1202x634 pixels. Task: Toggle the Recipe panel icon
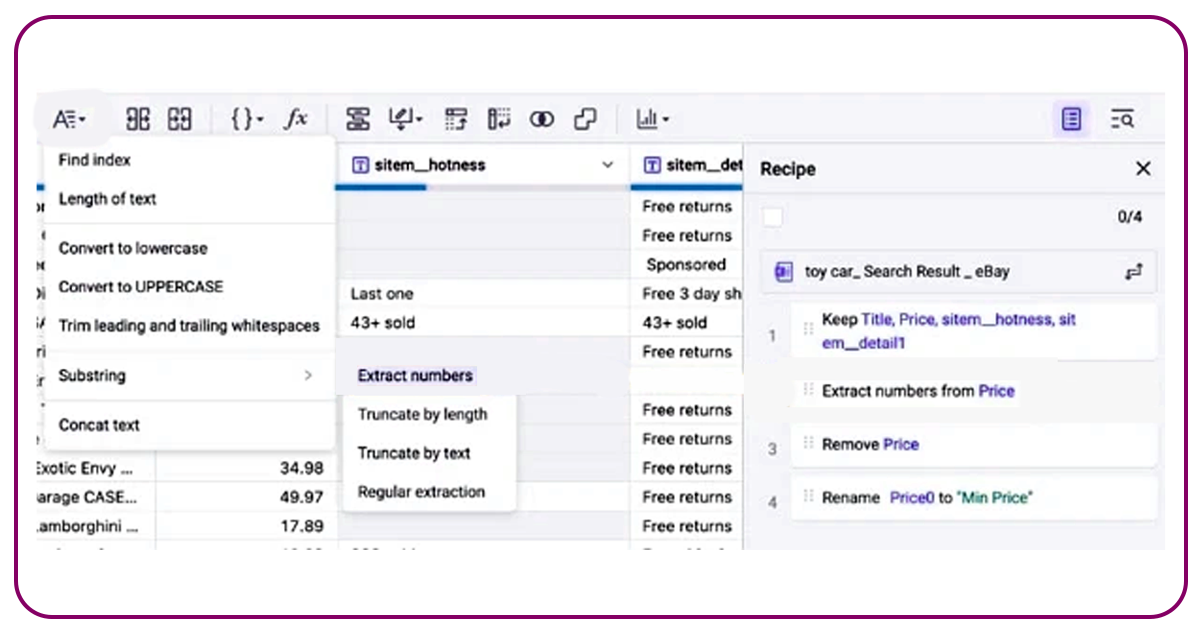click(x=1072, y=120)
